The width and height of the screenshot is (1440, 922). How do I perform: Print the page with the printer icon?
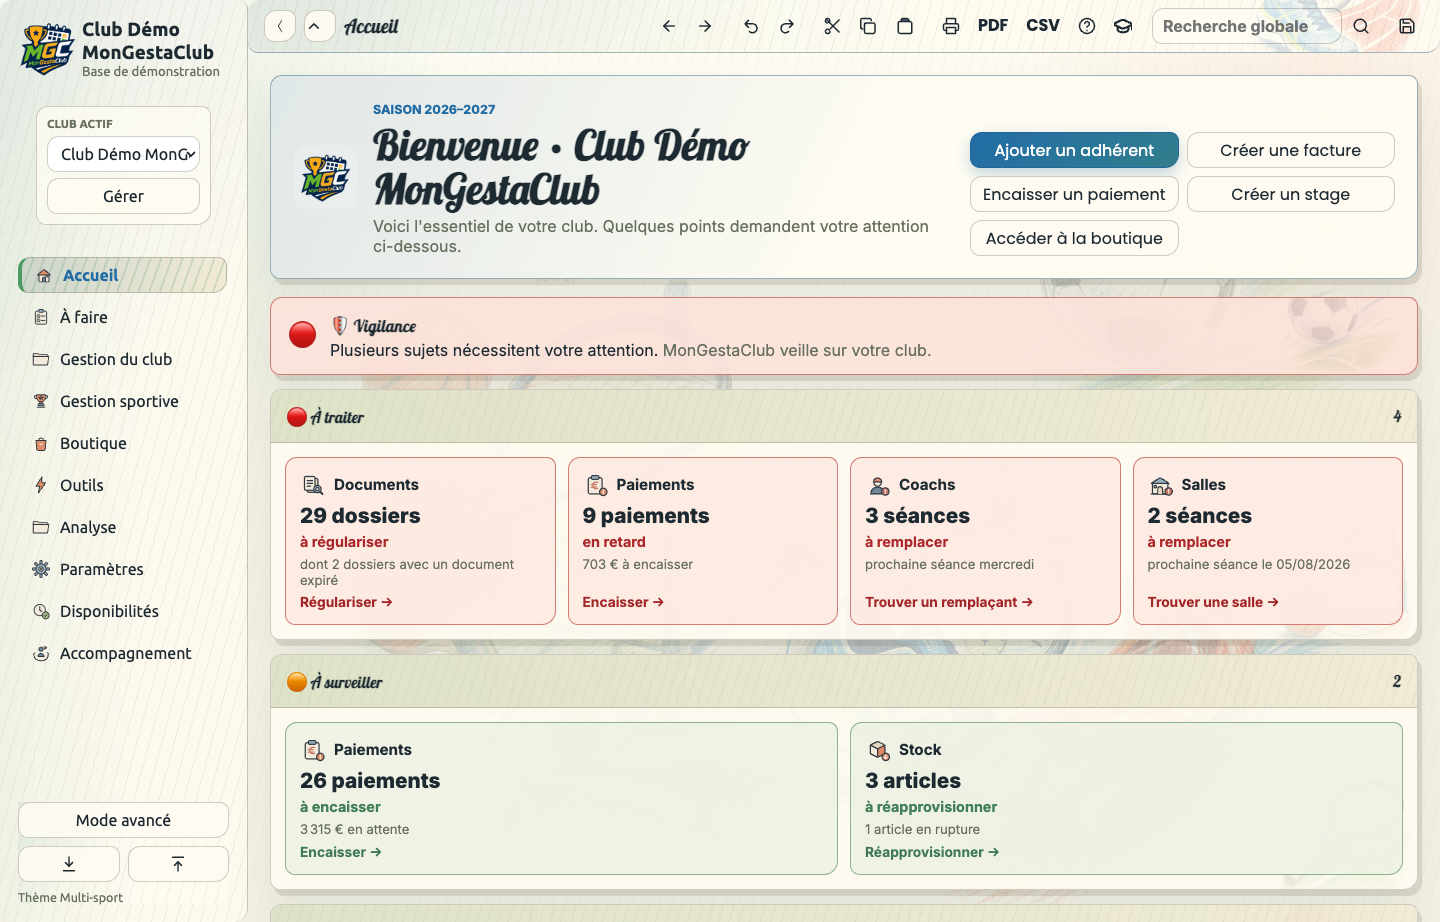951,26
